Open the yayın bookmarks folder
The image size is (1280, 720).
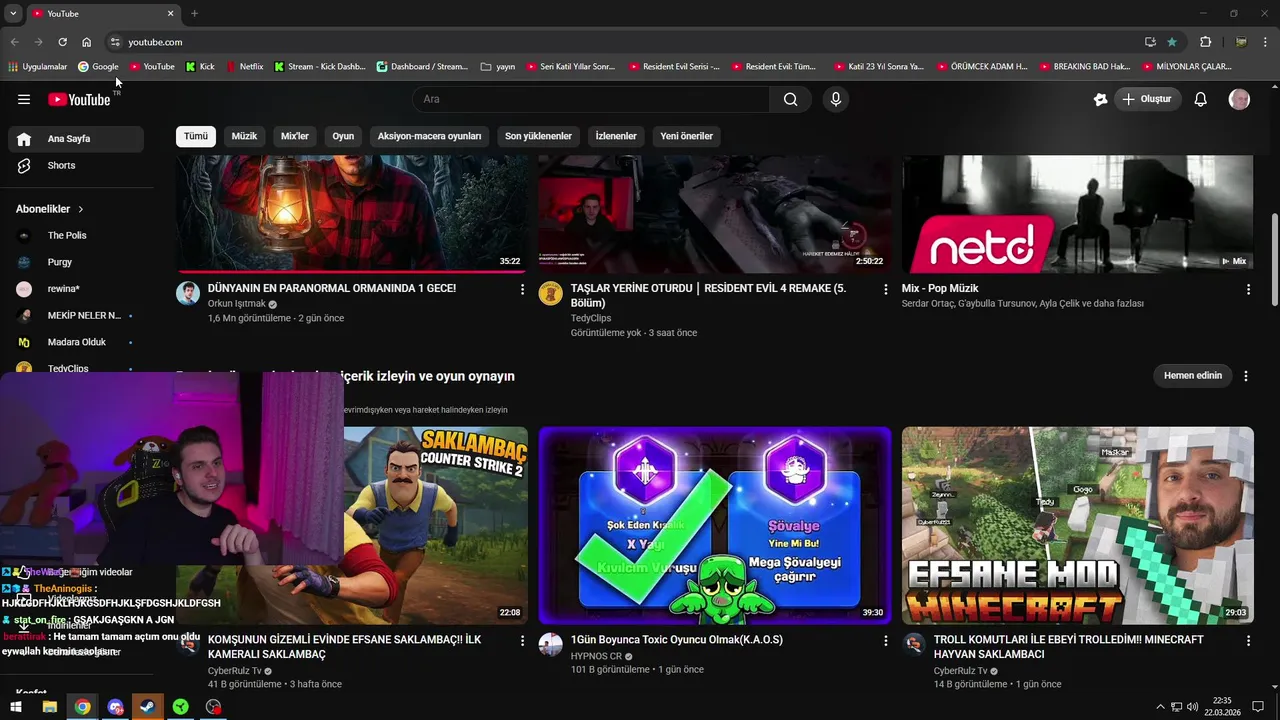tap(498, 67)
